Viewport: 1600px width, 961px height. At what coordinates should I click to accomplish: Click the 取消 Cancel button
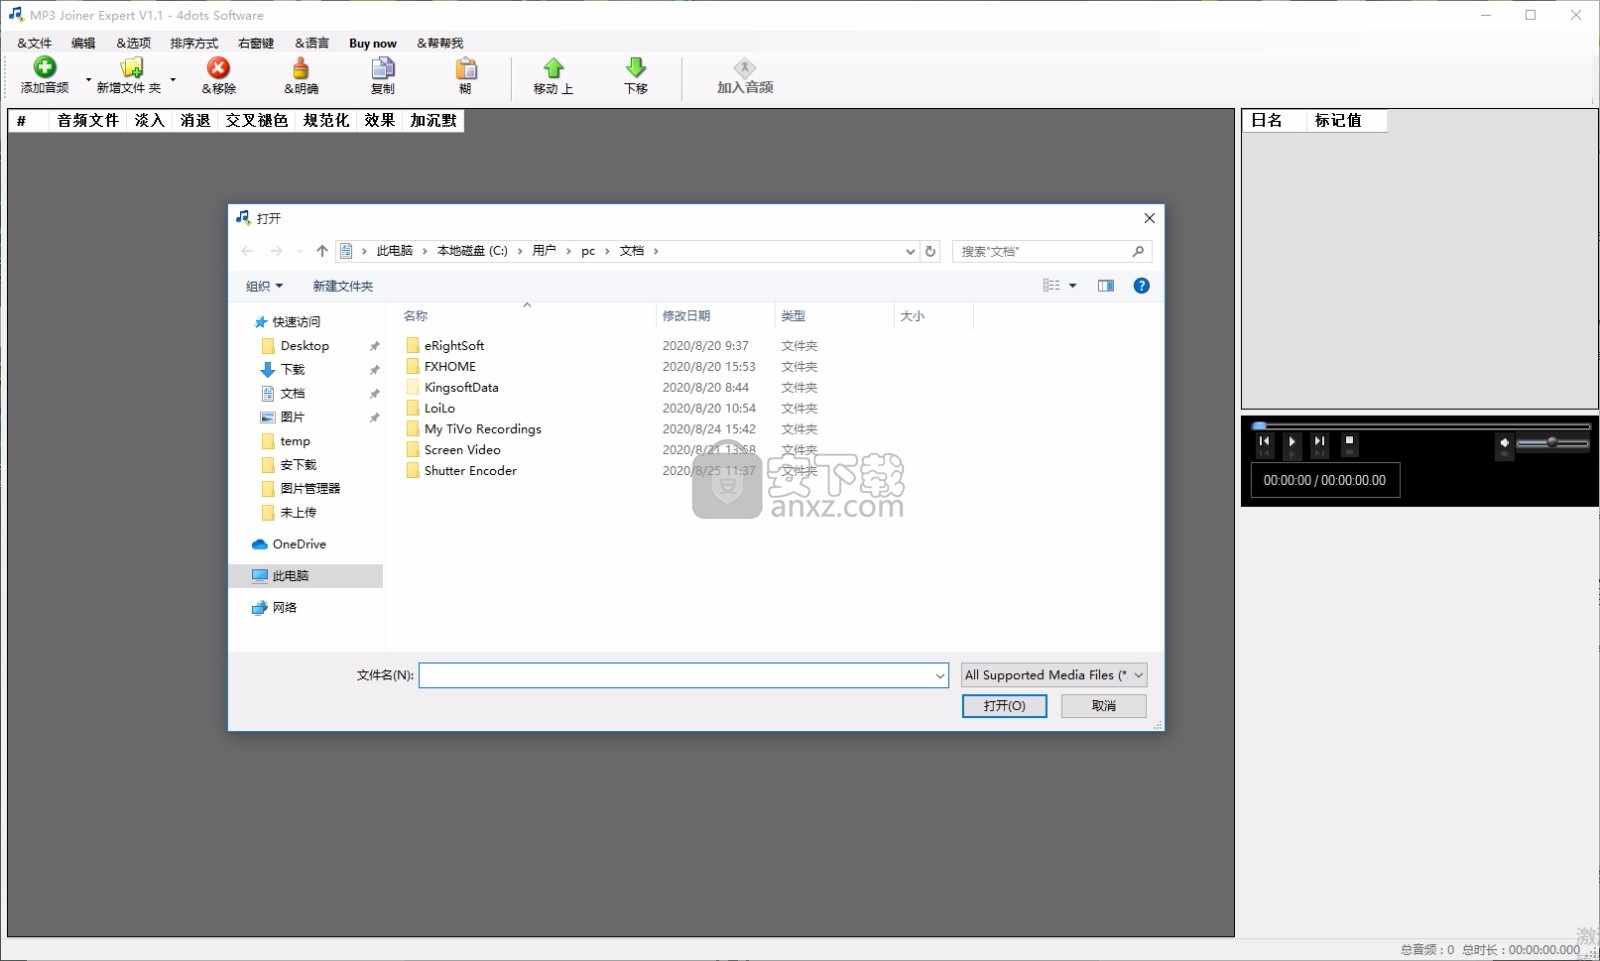[x=1103, y=706]
